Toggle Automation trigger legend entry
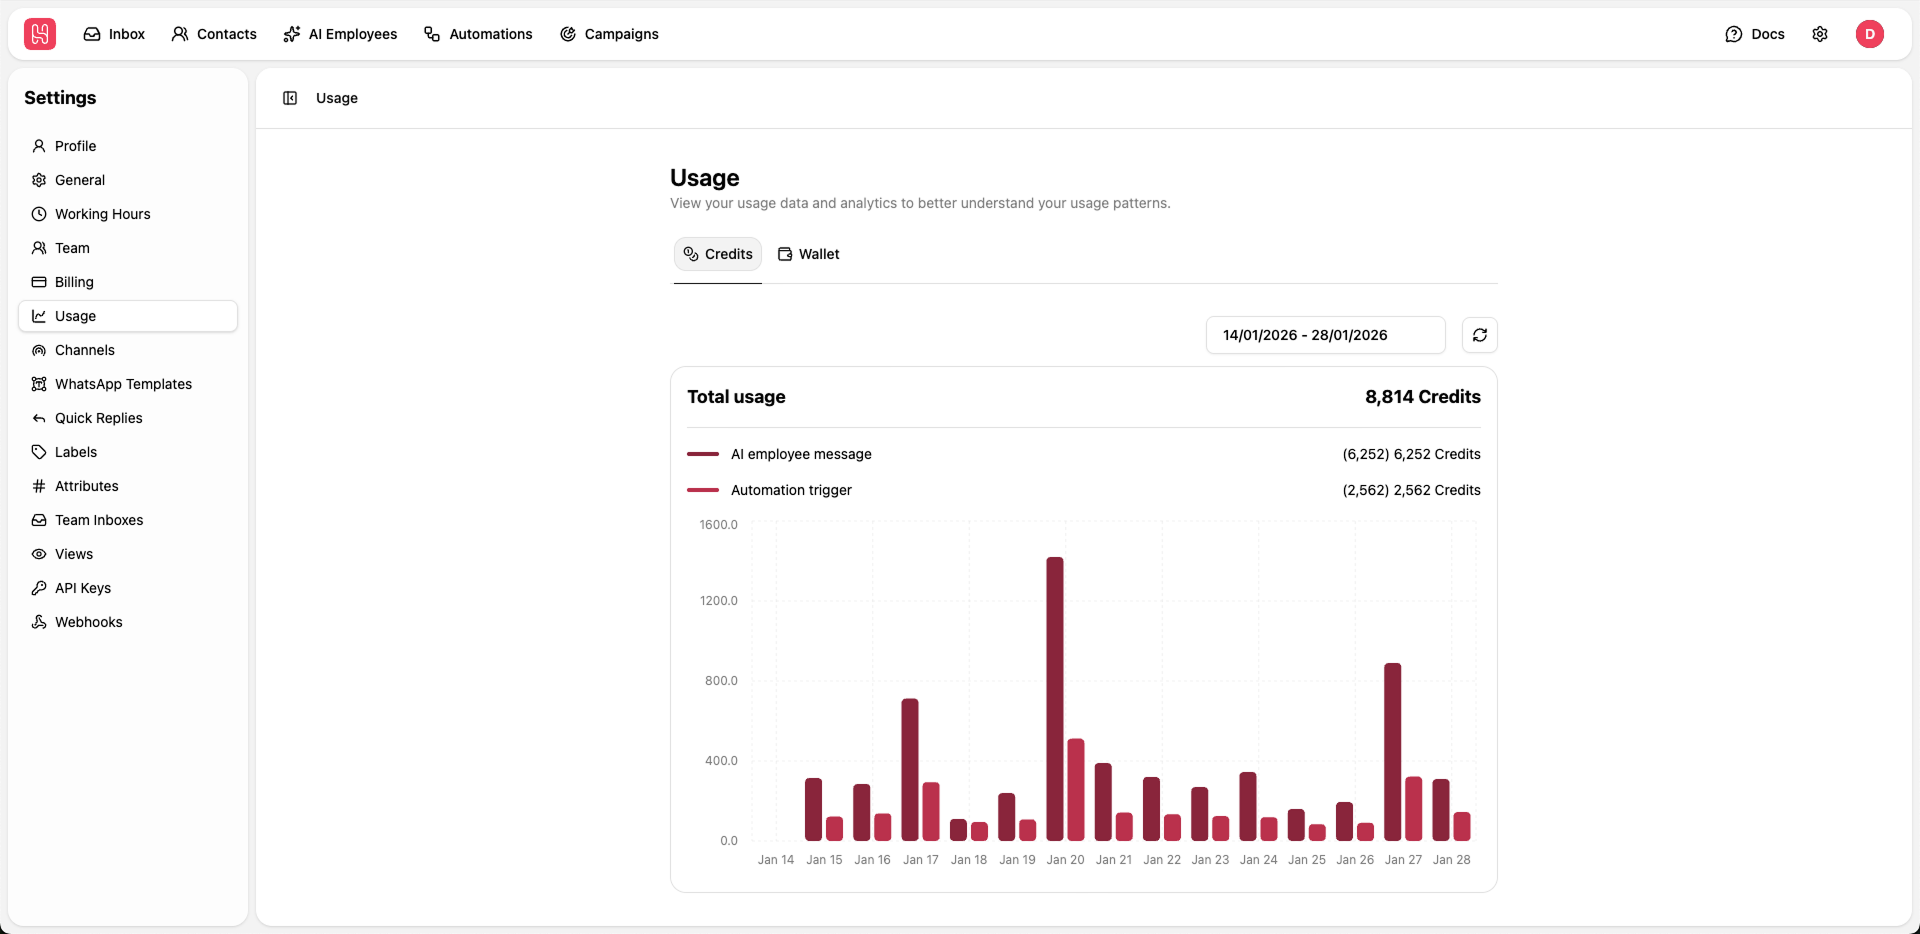 [x=770, y=490]
